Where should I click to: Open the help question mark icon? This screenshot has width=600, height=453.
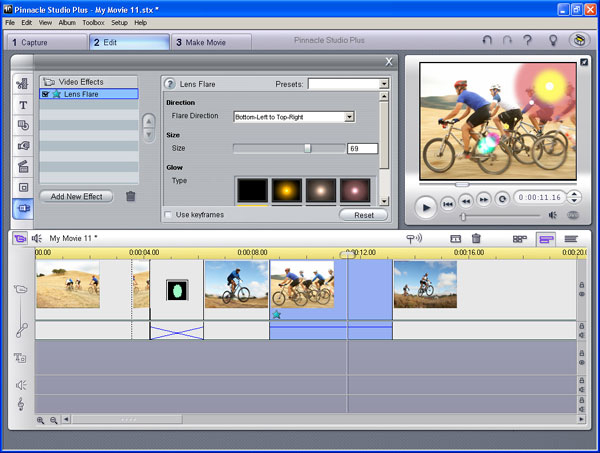tap(527, 41)
